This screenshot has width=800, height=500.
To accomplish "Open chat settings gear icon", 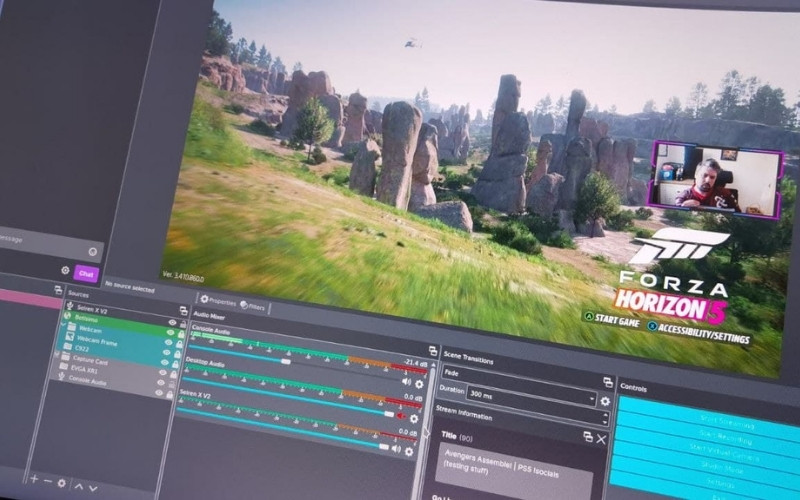I will coord(65,270).
